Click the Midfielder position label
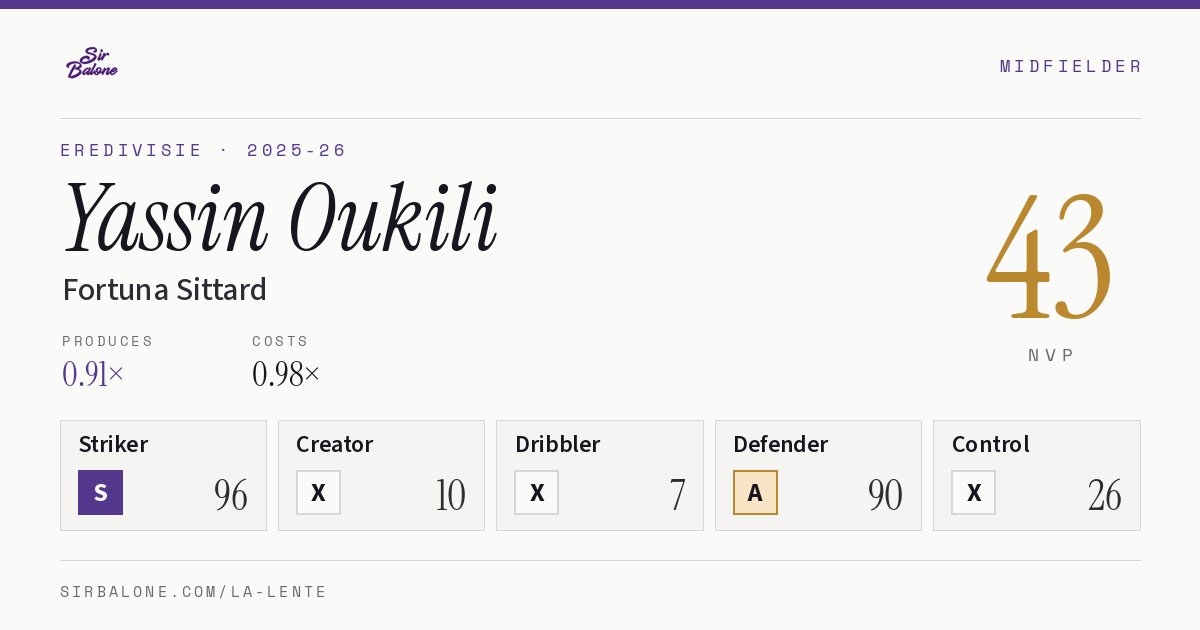1200x630 pixels. tap(1070, 66)
